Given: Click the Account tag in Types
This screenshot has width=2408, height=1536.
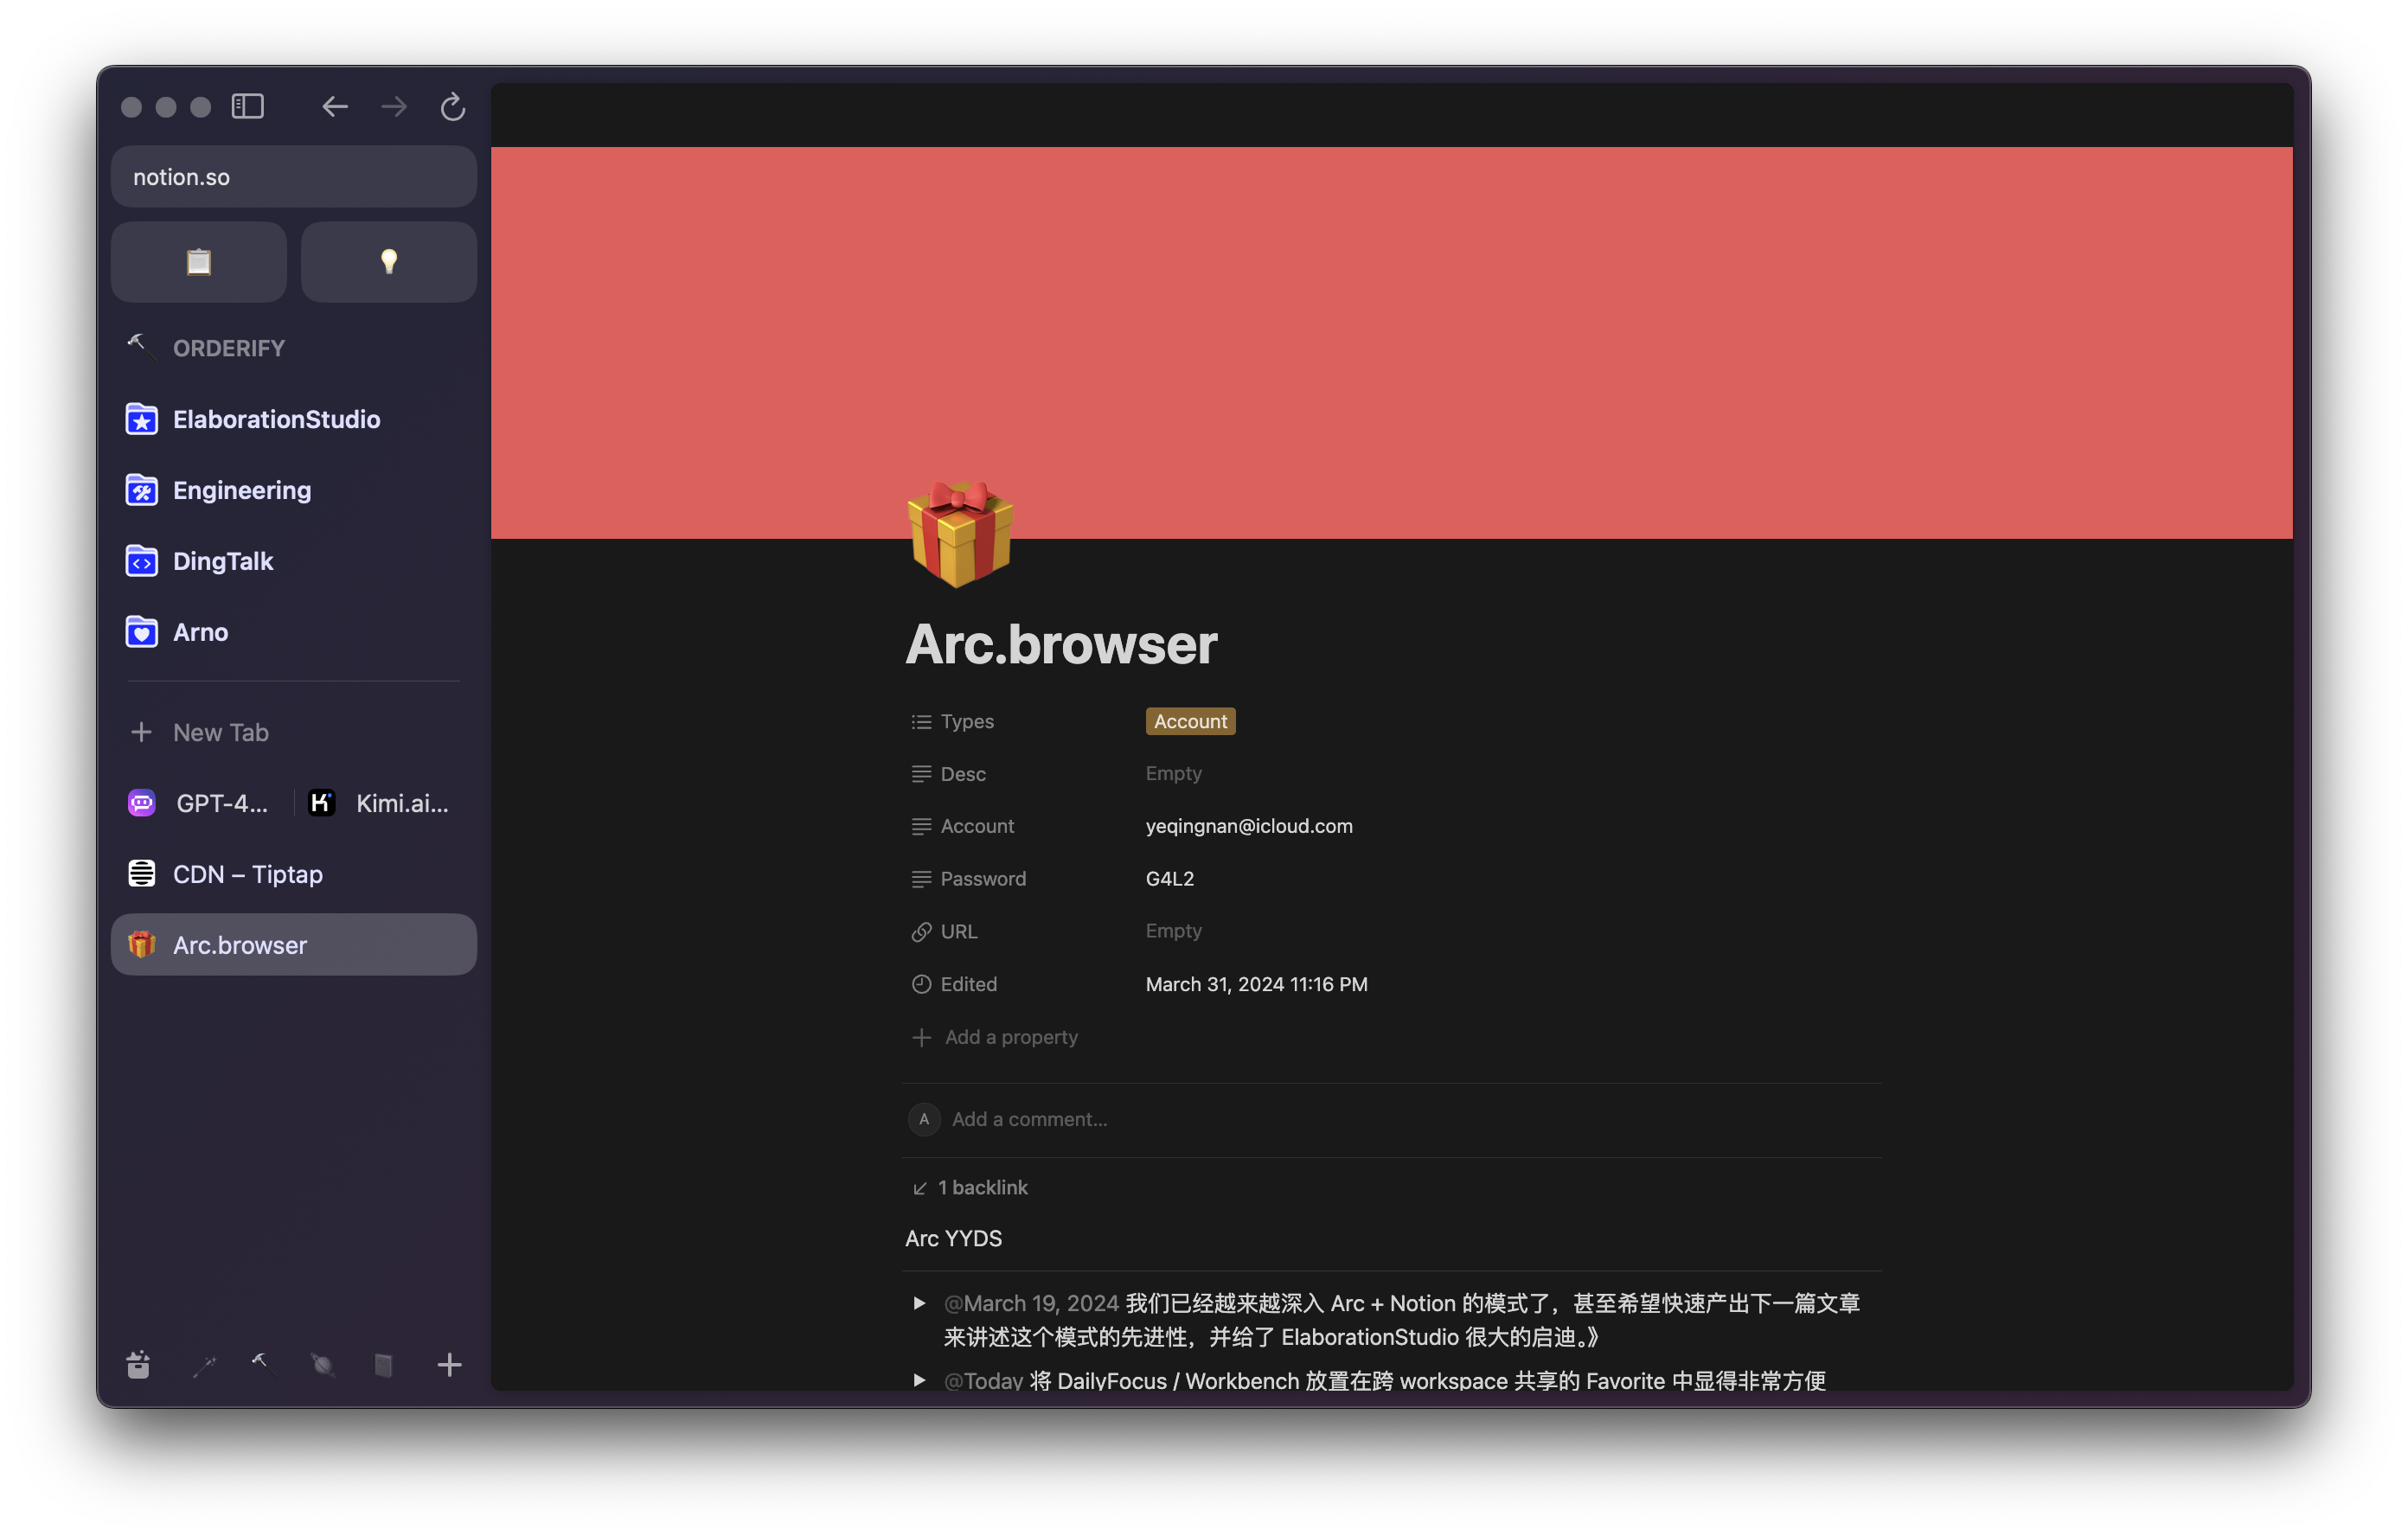Looking at the screenshot, I should click(x=1190, y=721).
